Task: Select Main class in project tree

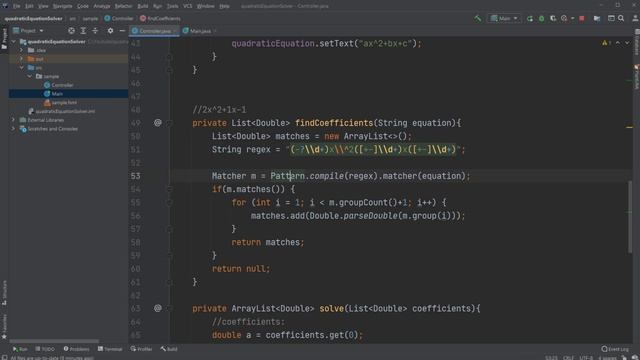Action: point(53,94)
